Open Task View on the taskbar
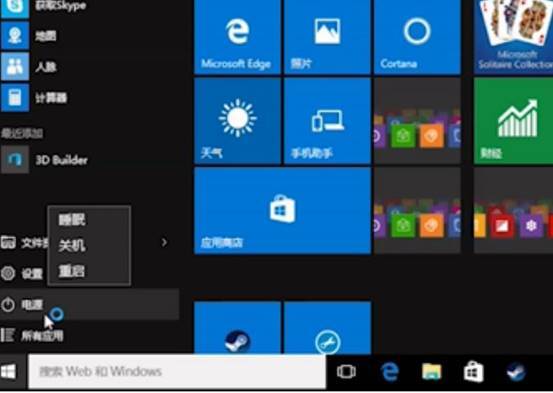Viewport: 553px width, 393px height. tap(346, 371)
